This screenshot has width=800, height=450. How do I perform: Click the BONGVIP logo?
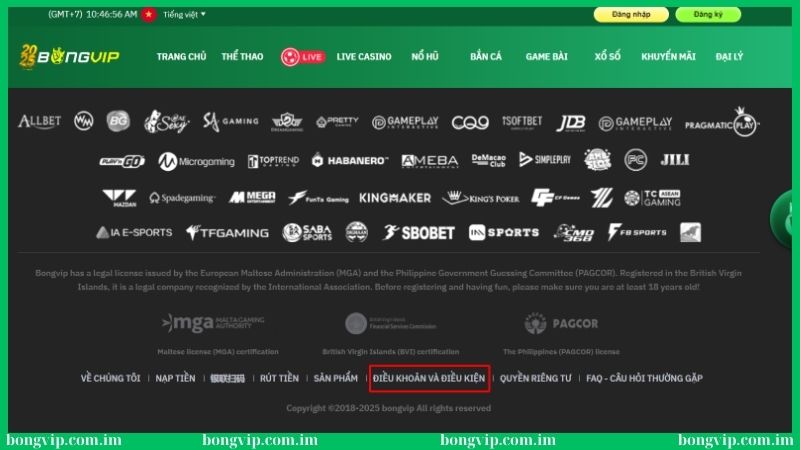(x=68, y=56)
